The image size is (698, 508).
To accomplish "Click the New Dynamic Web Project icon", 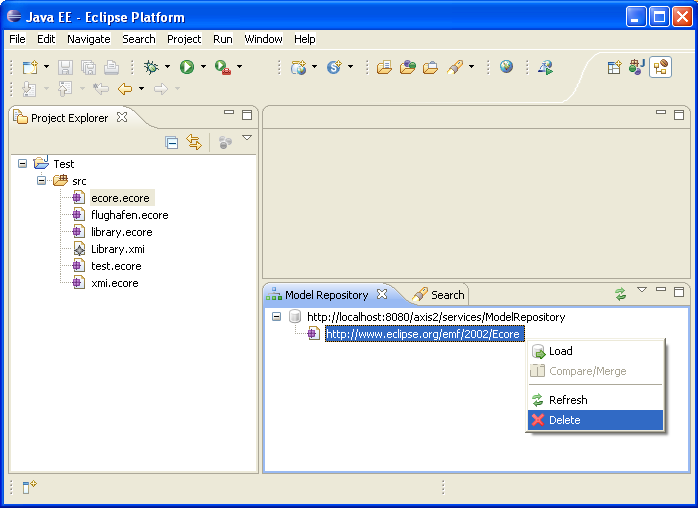I will pos(299,67).
